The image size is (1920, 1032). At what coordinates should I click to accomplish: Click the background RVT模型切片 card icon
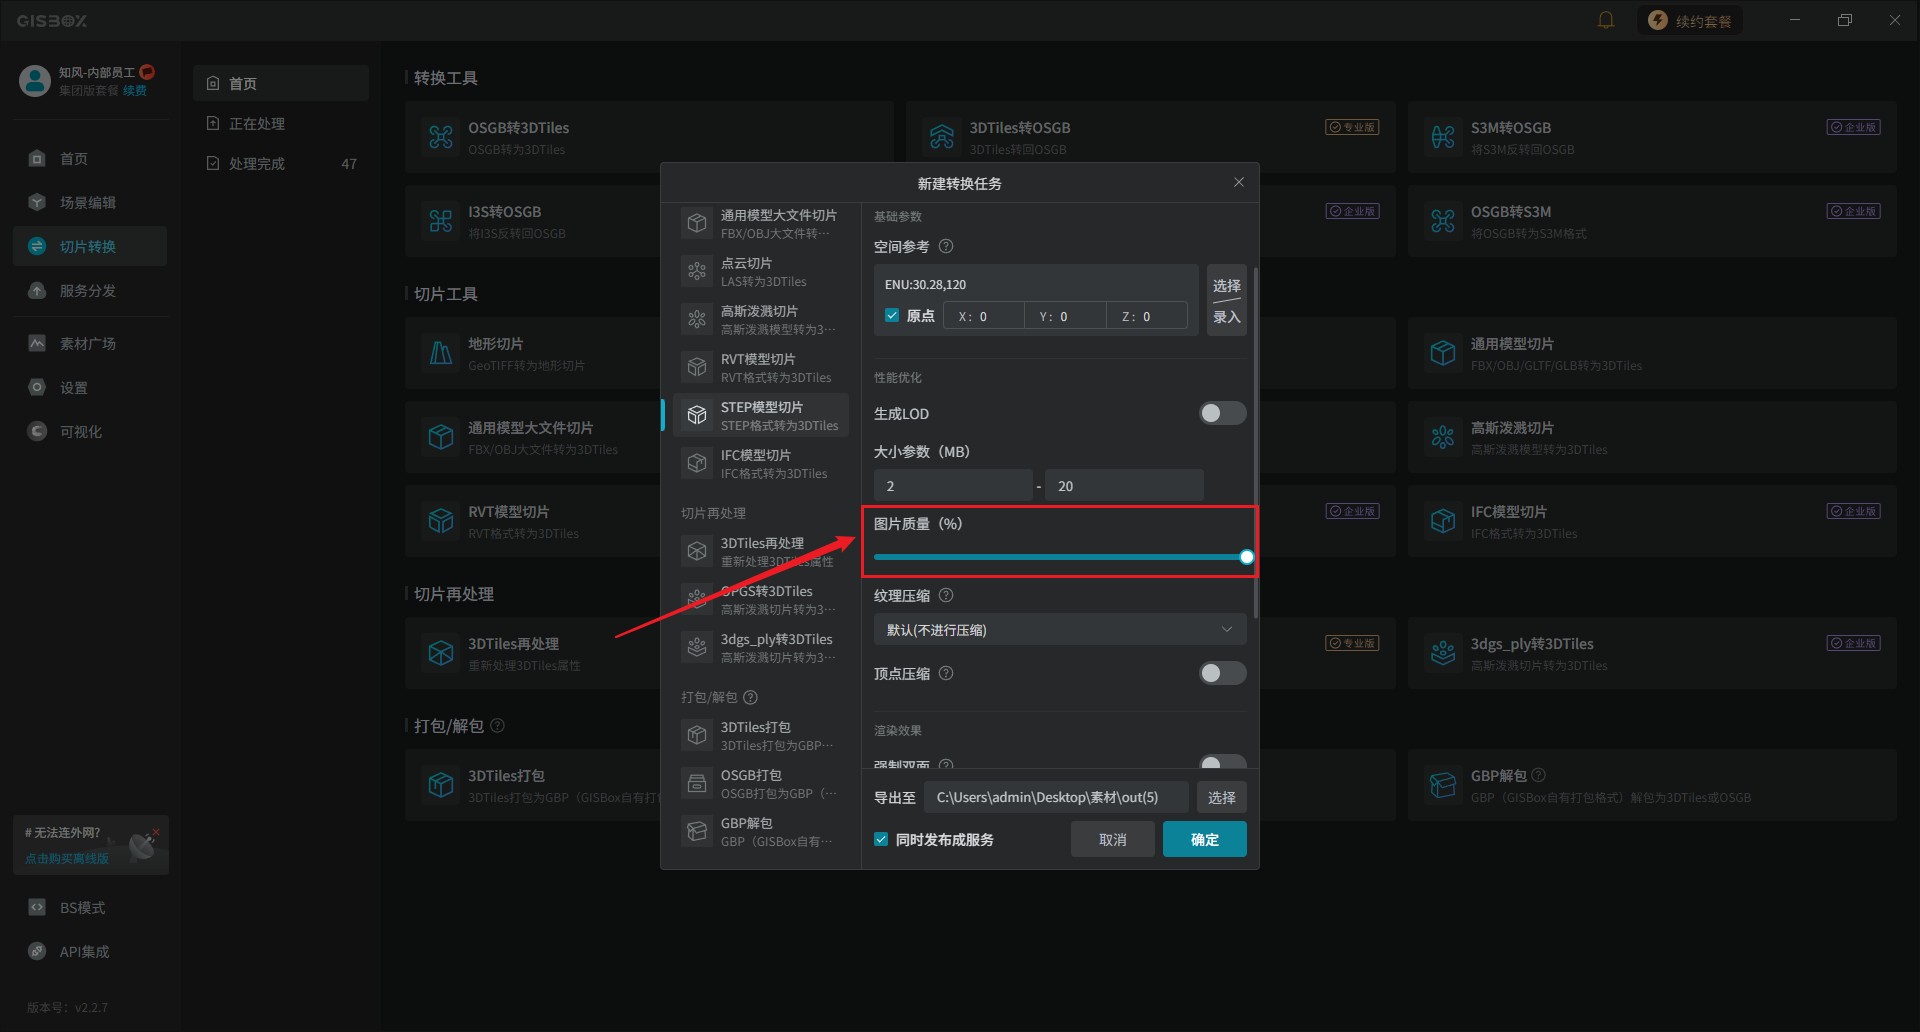(441, 521)
